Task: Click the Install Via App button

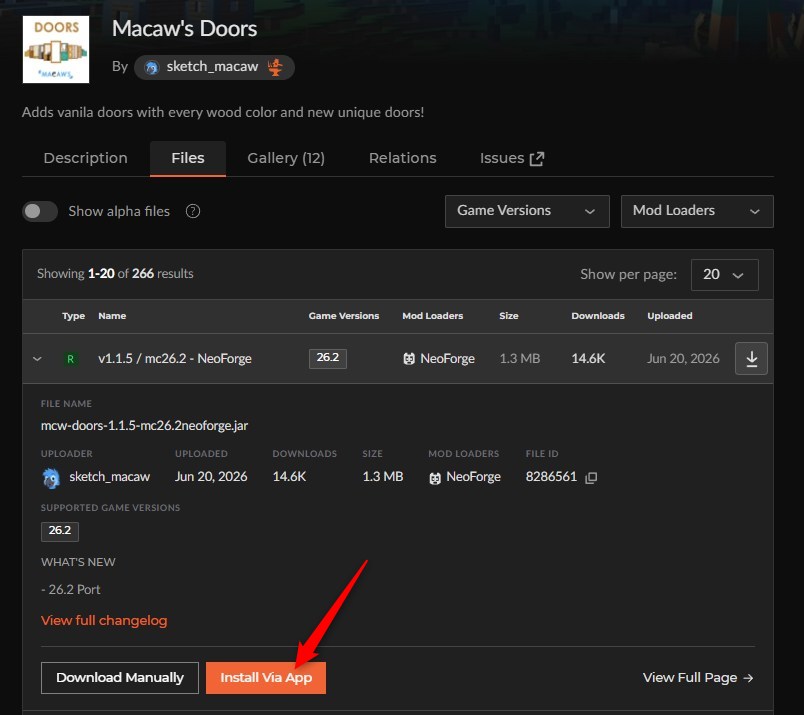Action: [266, 678]
